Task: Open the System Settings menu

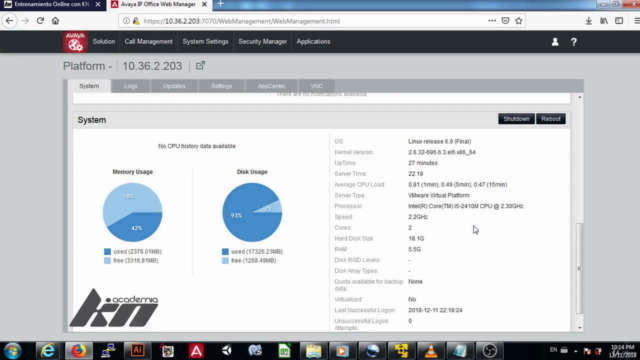Action: [x=205, y=42]
